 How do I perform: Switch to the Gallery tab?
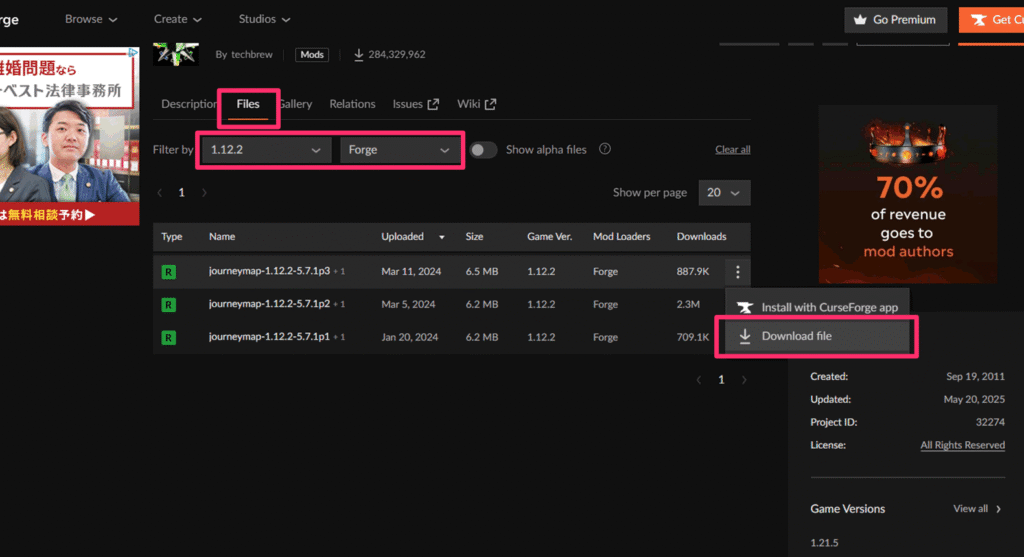296,104
